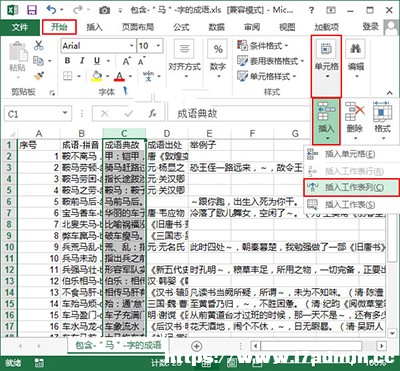Apply the red font color A

coord(119,76)
